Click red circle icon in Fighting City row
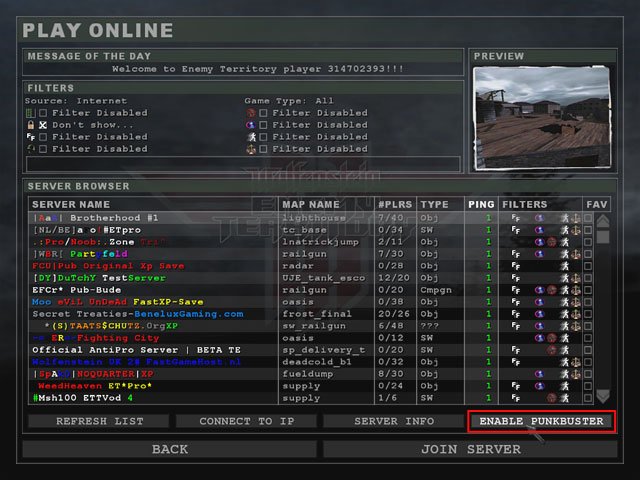This screenshot has height=480, width=640. 552,338
